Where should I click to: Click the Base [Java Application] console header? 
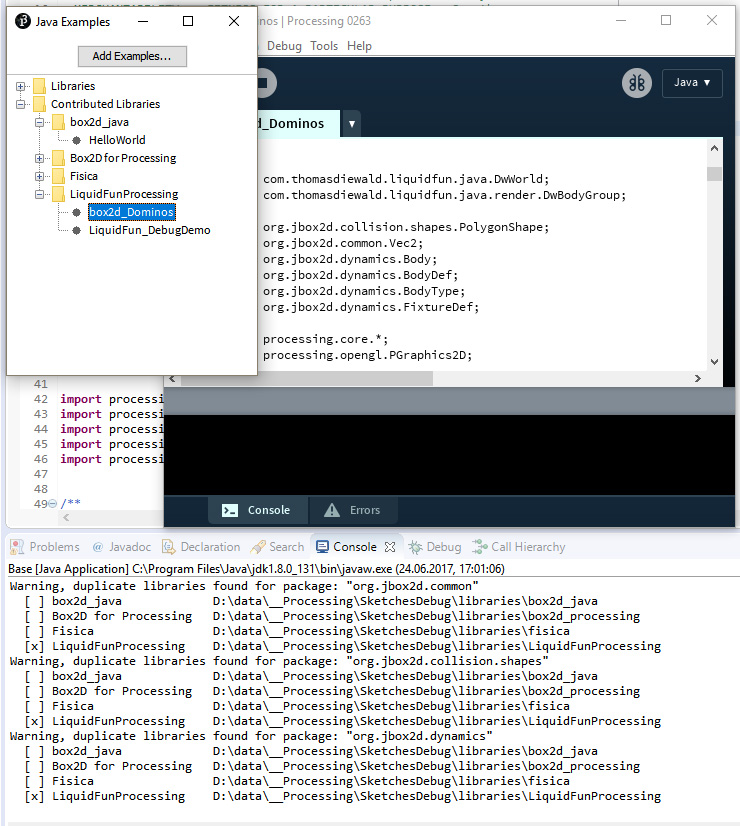pos(256,569)
